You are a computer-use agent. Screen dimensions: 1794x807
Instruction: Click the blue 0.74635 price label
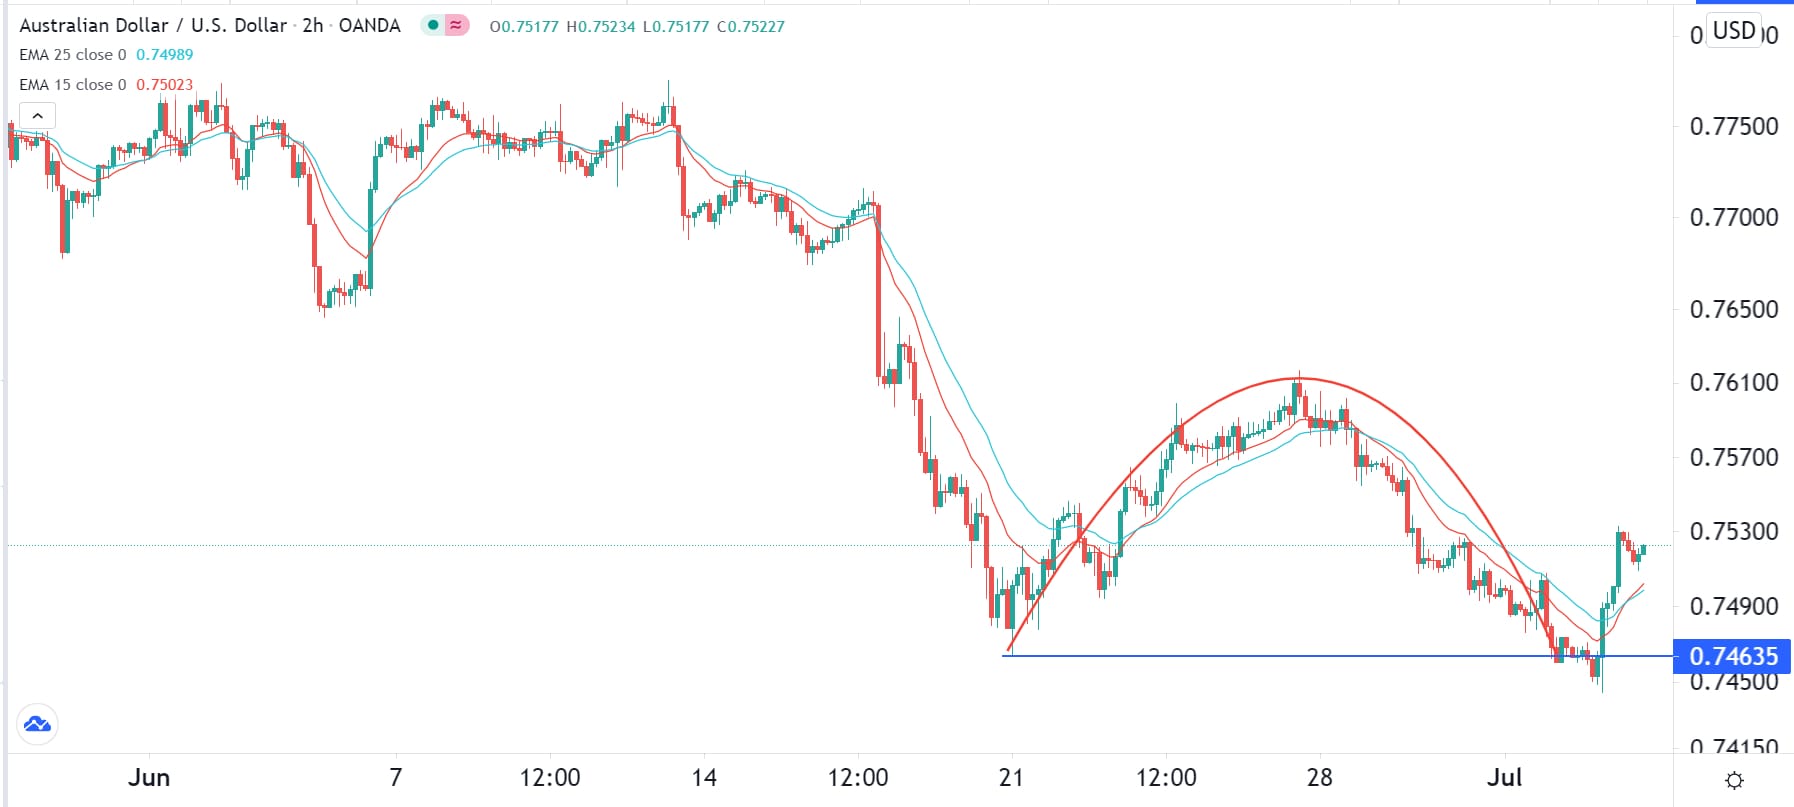point(1733,656)
